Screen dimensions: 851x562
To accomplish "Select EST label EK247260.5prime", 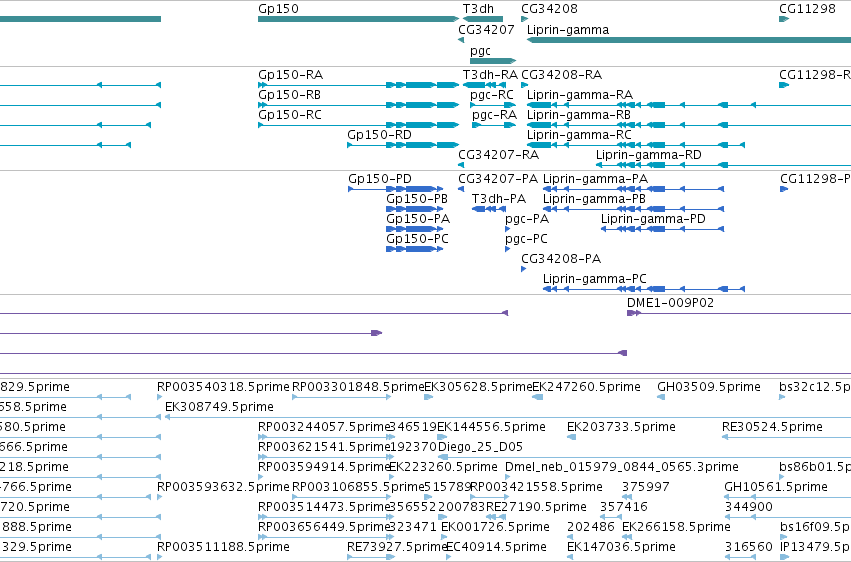I will tap(587, 387).
